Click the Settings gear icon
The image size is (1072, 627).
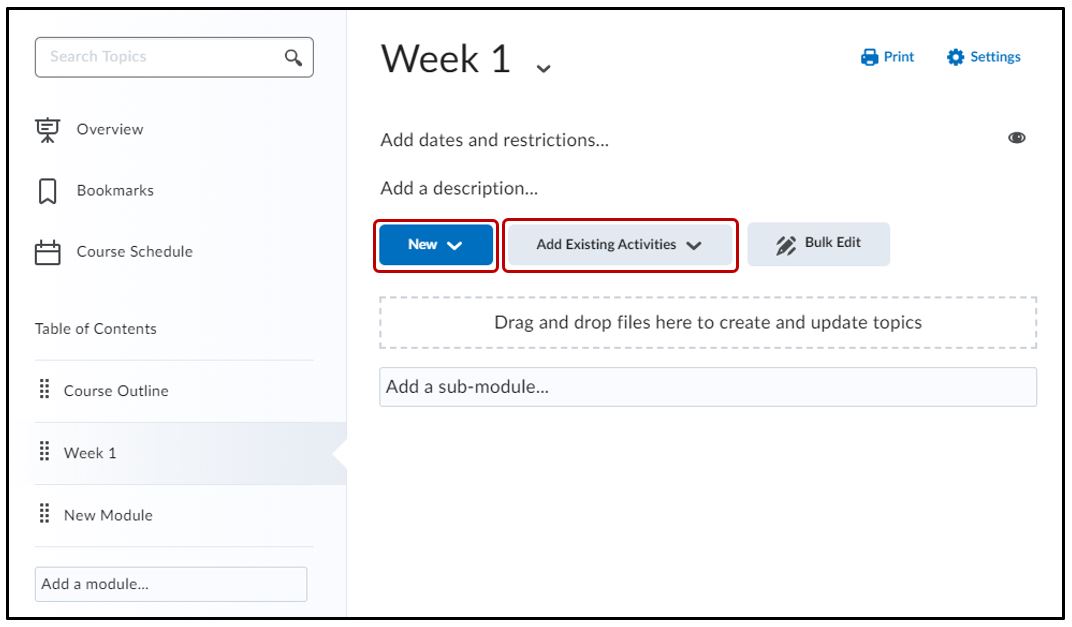(x=954, y=57)
